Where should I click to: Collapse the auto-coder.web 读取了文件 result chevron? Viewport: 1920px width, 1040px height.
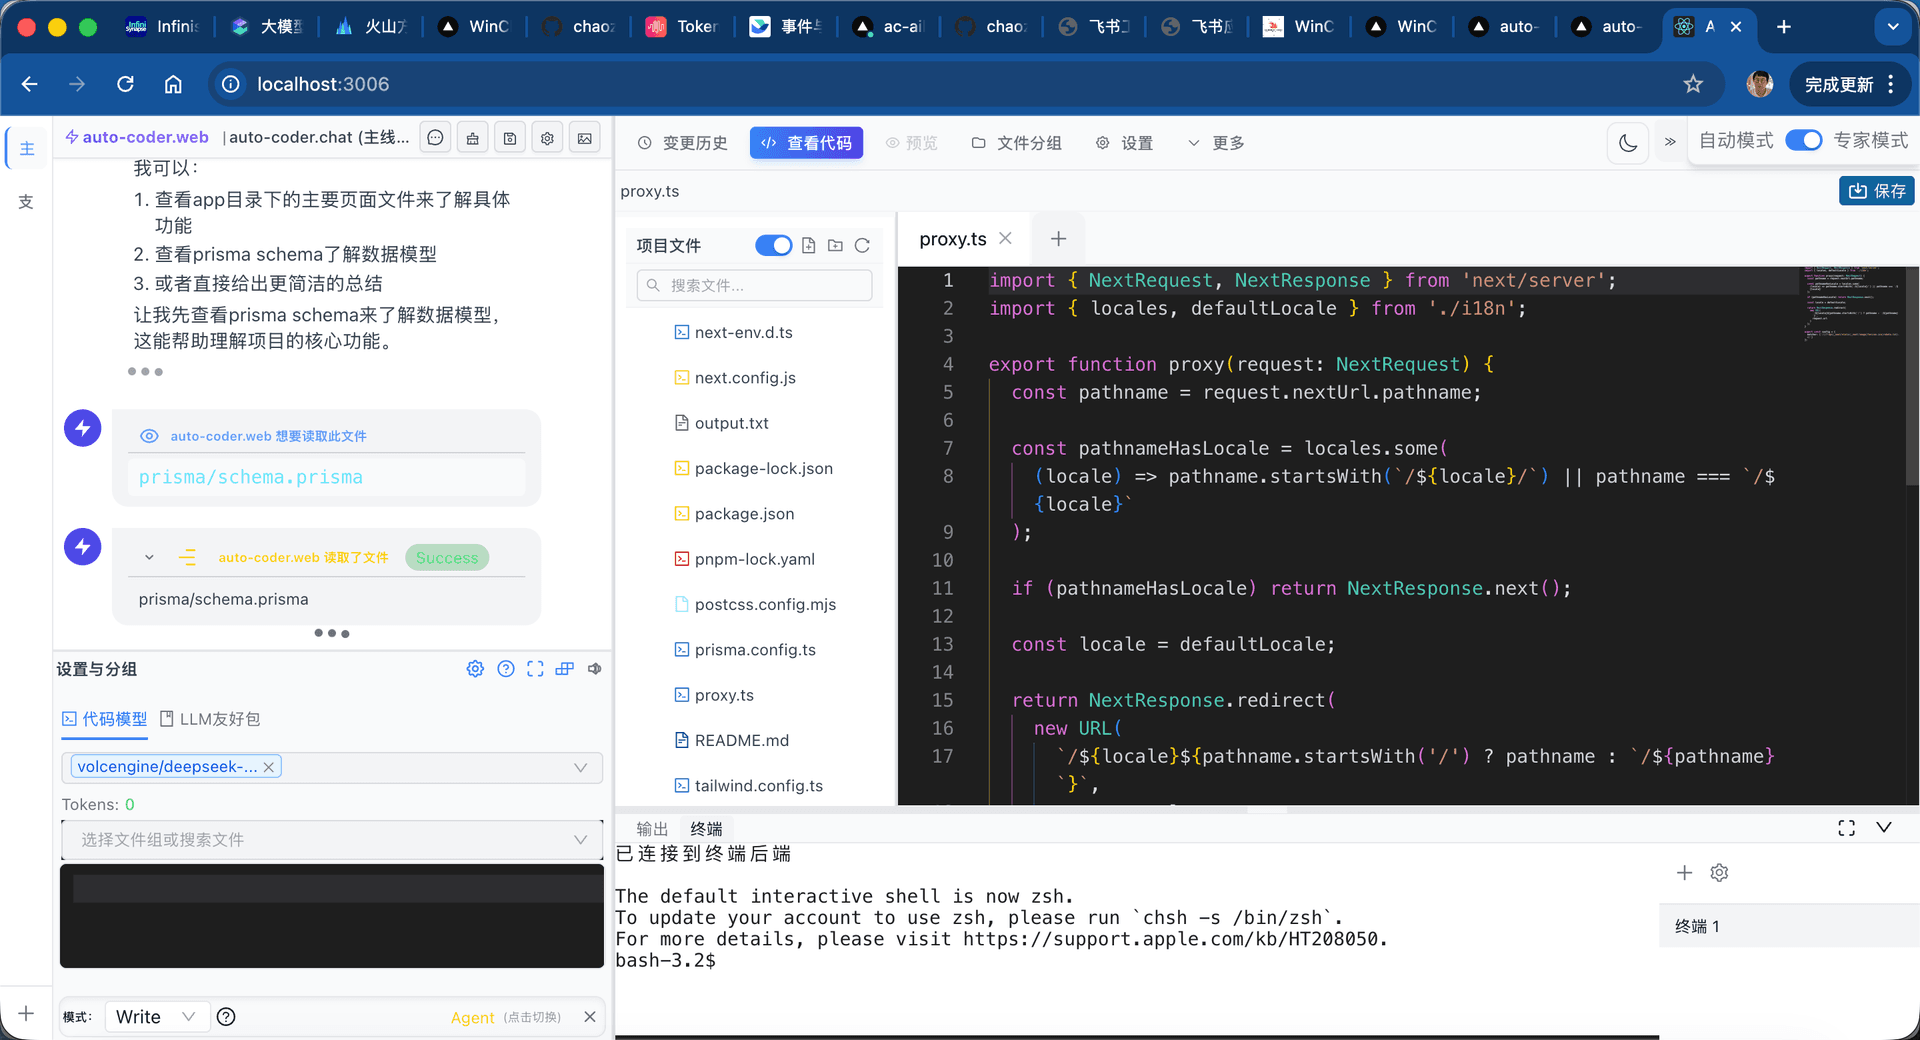click(149, 557)
